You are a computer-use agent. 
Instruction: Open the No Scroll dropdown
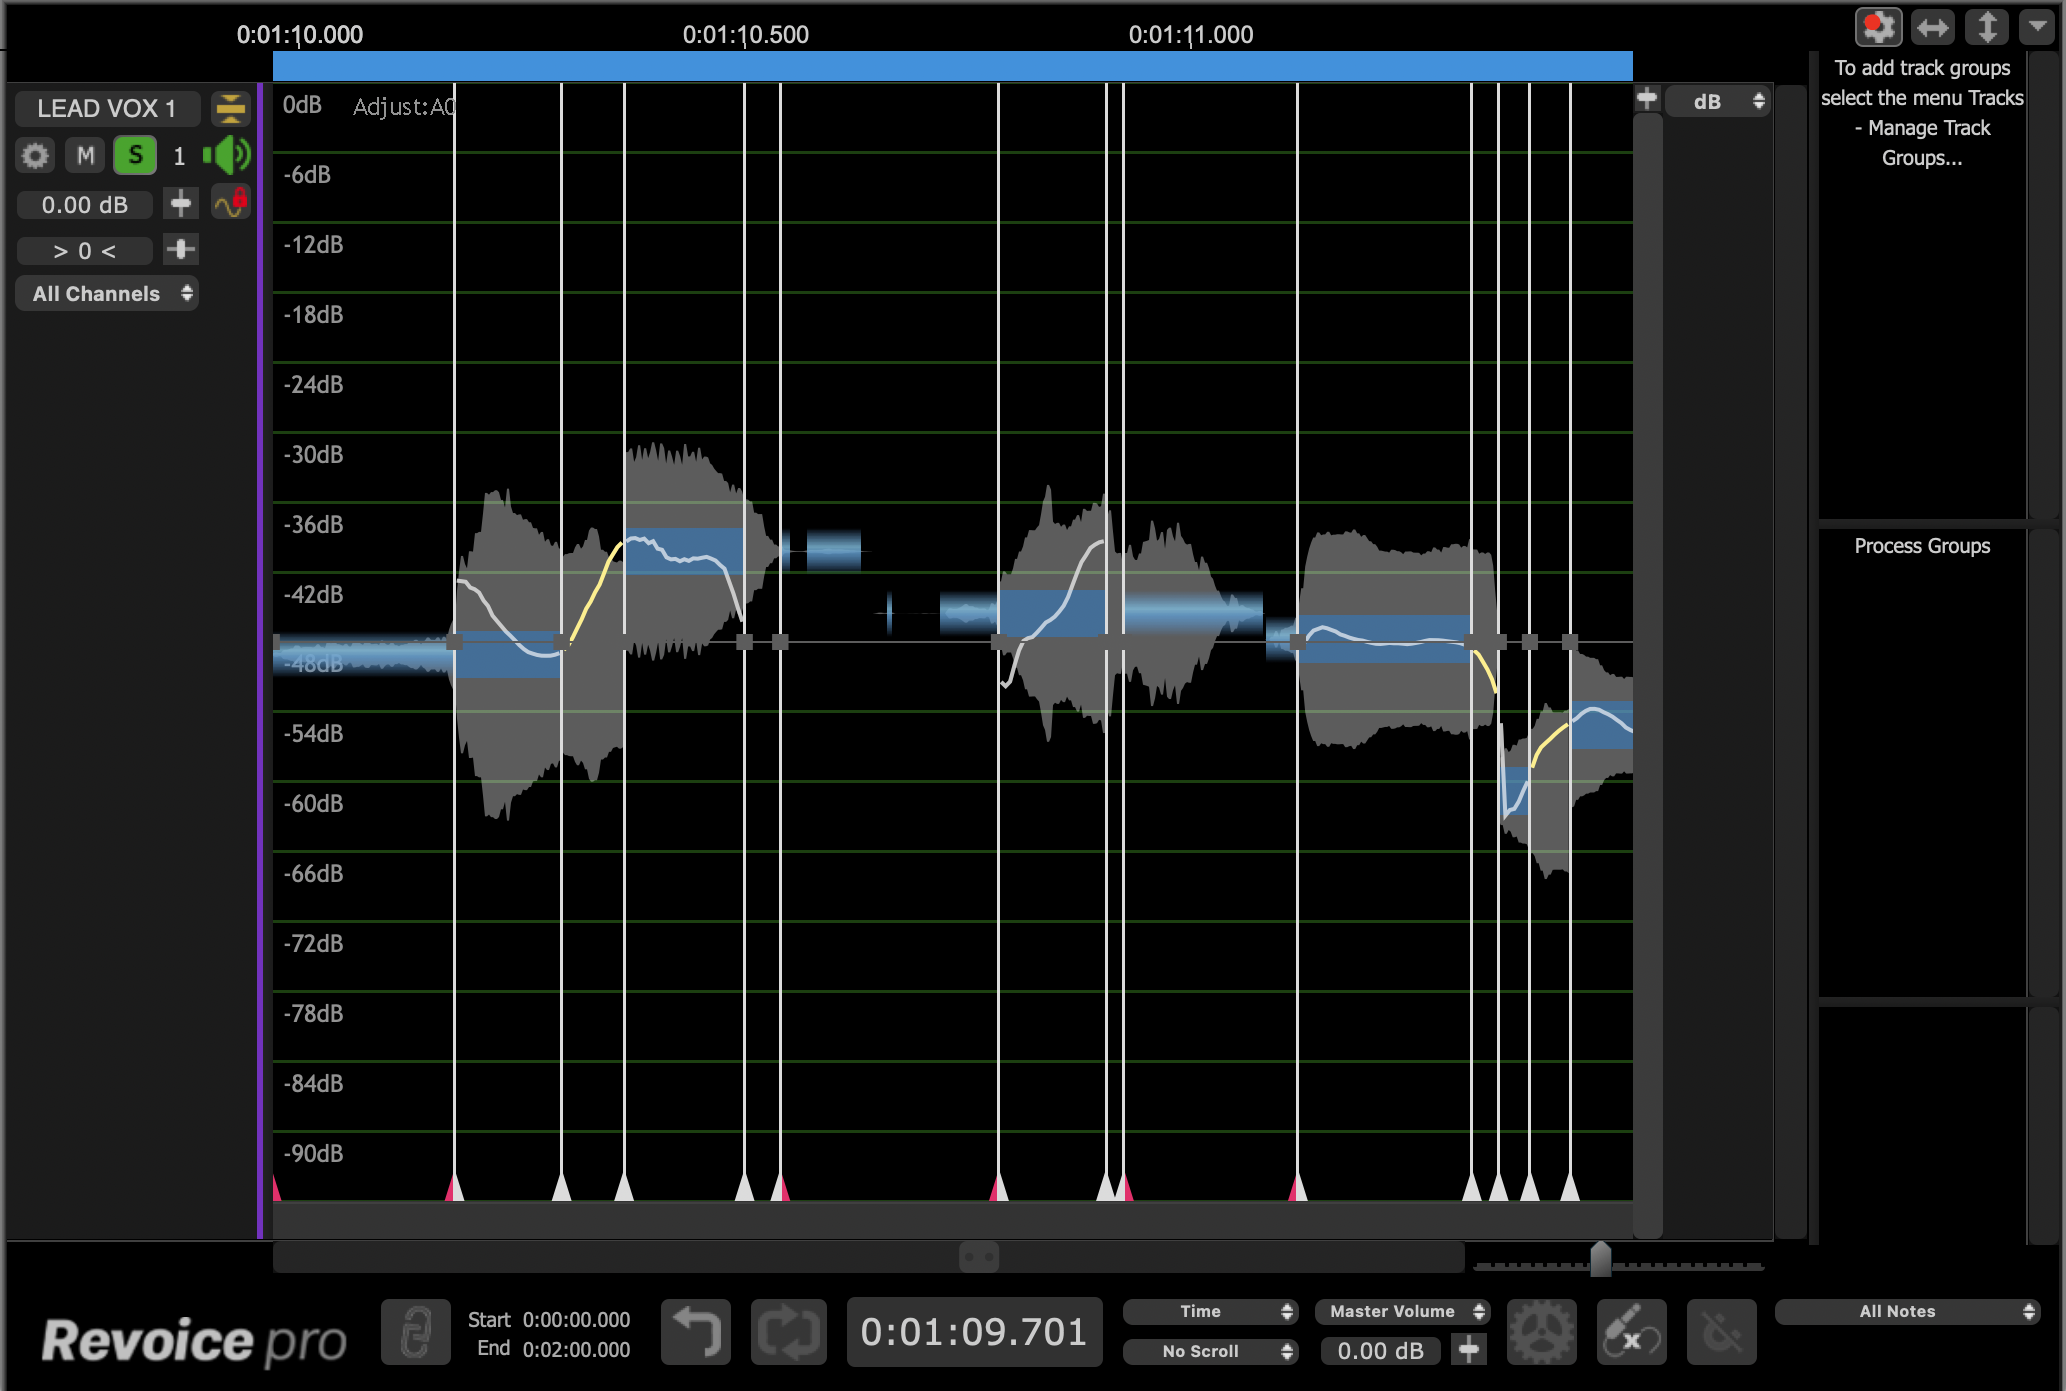[1210, 1351]
